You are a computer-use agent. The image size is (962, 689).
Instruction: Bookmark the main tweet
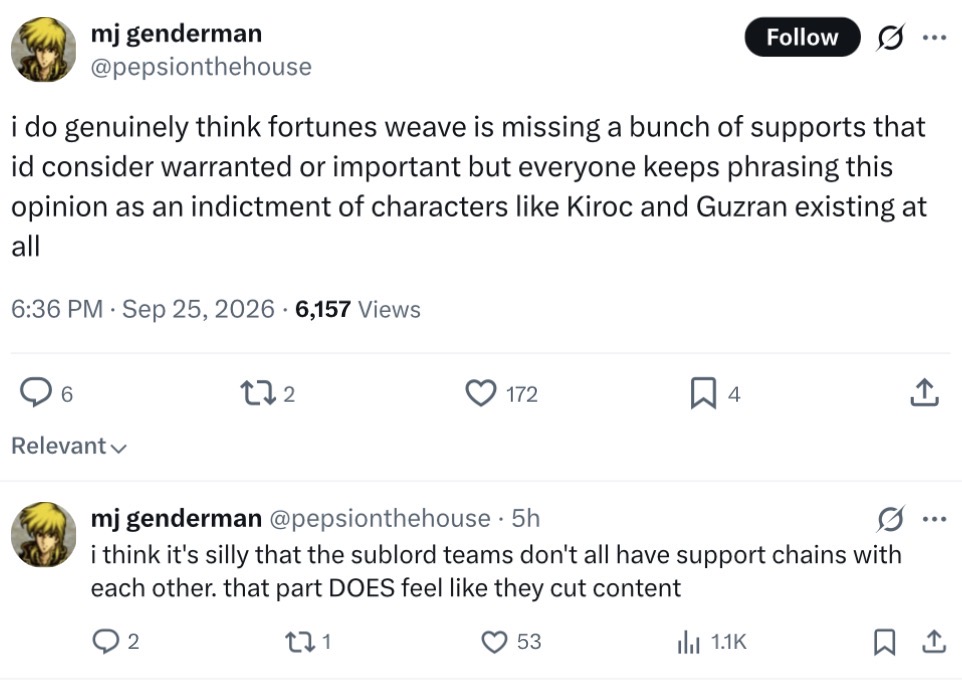pos(715,393)
